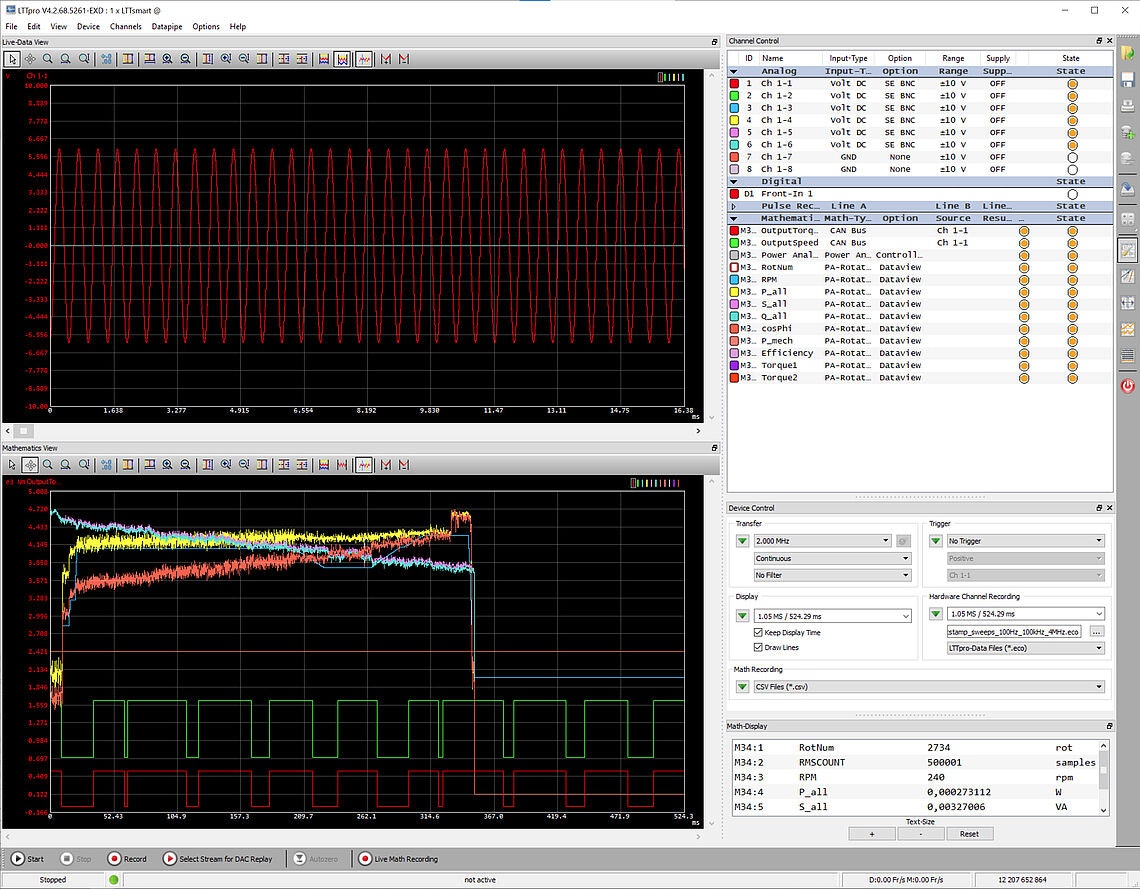Expand the Pulse Rec. section in Channel Control

(735, 205)
